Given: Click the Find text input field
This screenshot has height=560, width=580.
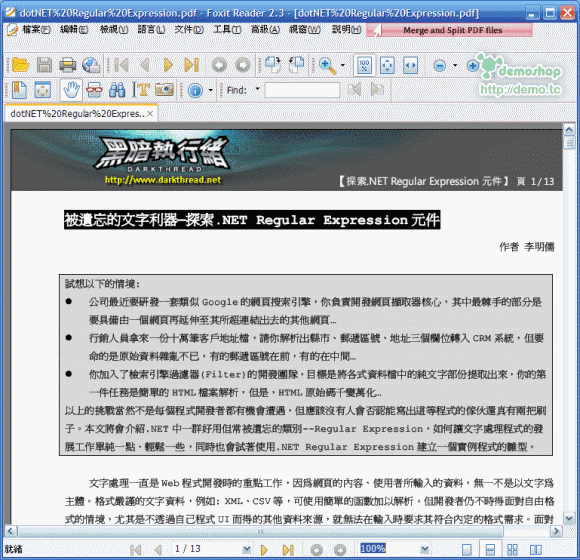Looking at the screenshot, I should click(302, 90).
